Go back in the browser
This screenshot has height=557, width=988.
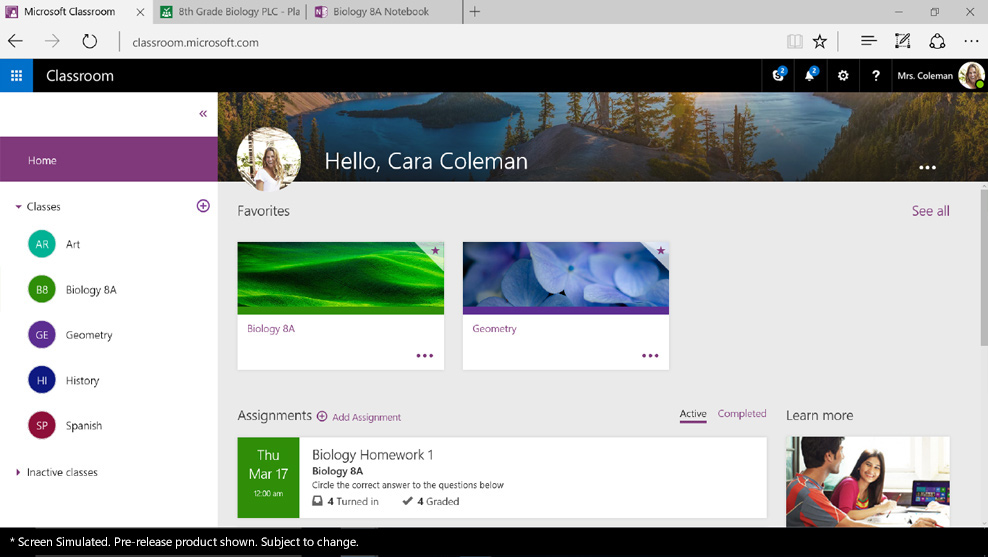(x=16, y=42)
